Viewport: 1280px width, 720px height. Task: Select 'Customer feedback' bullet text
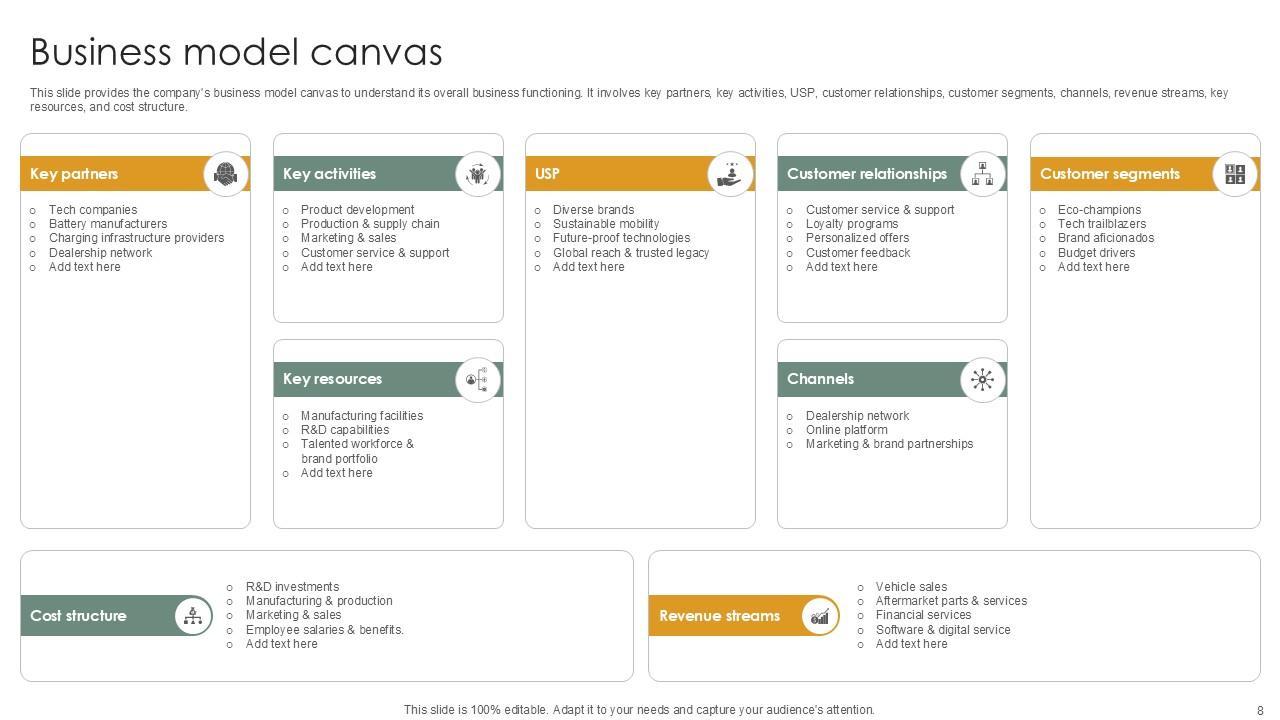858,253
